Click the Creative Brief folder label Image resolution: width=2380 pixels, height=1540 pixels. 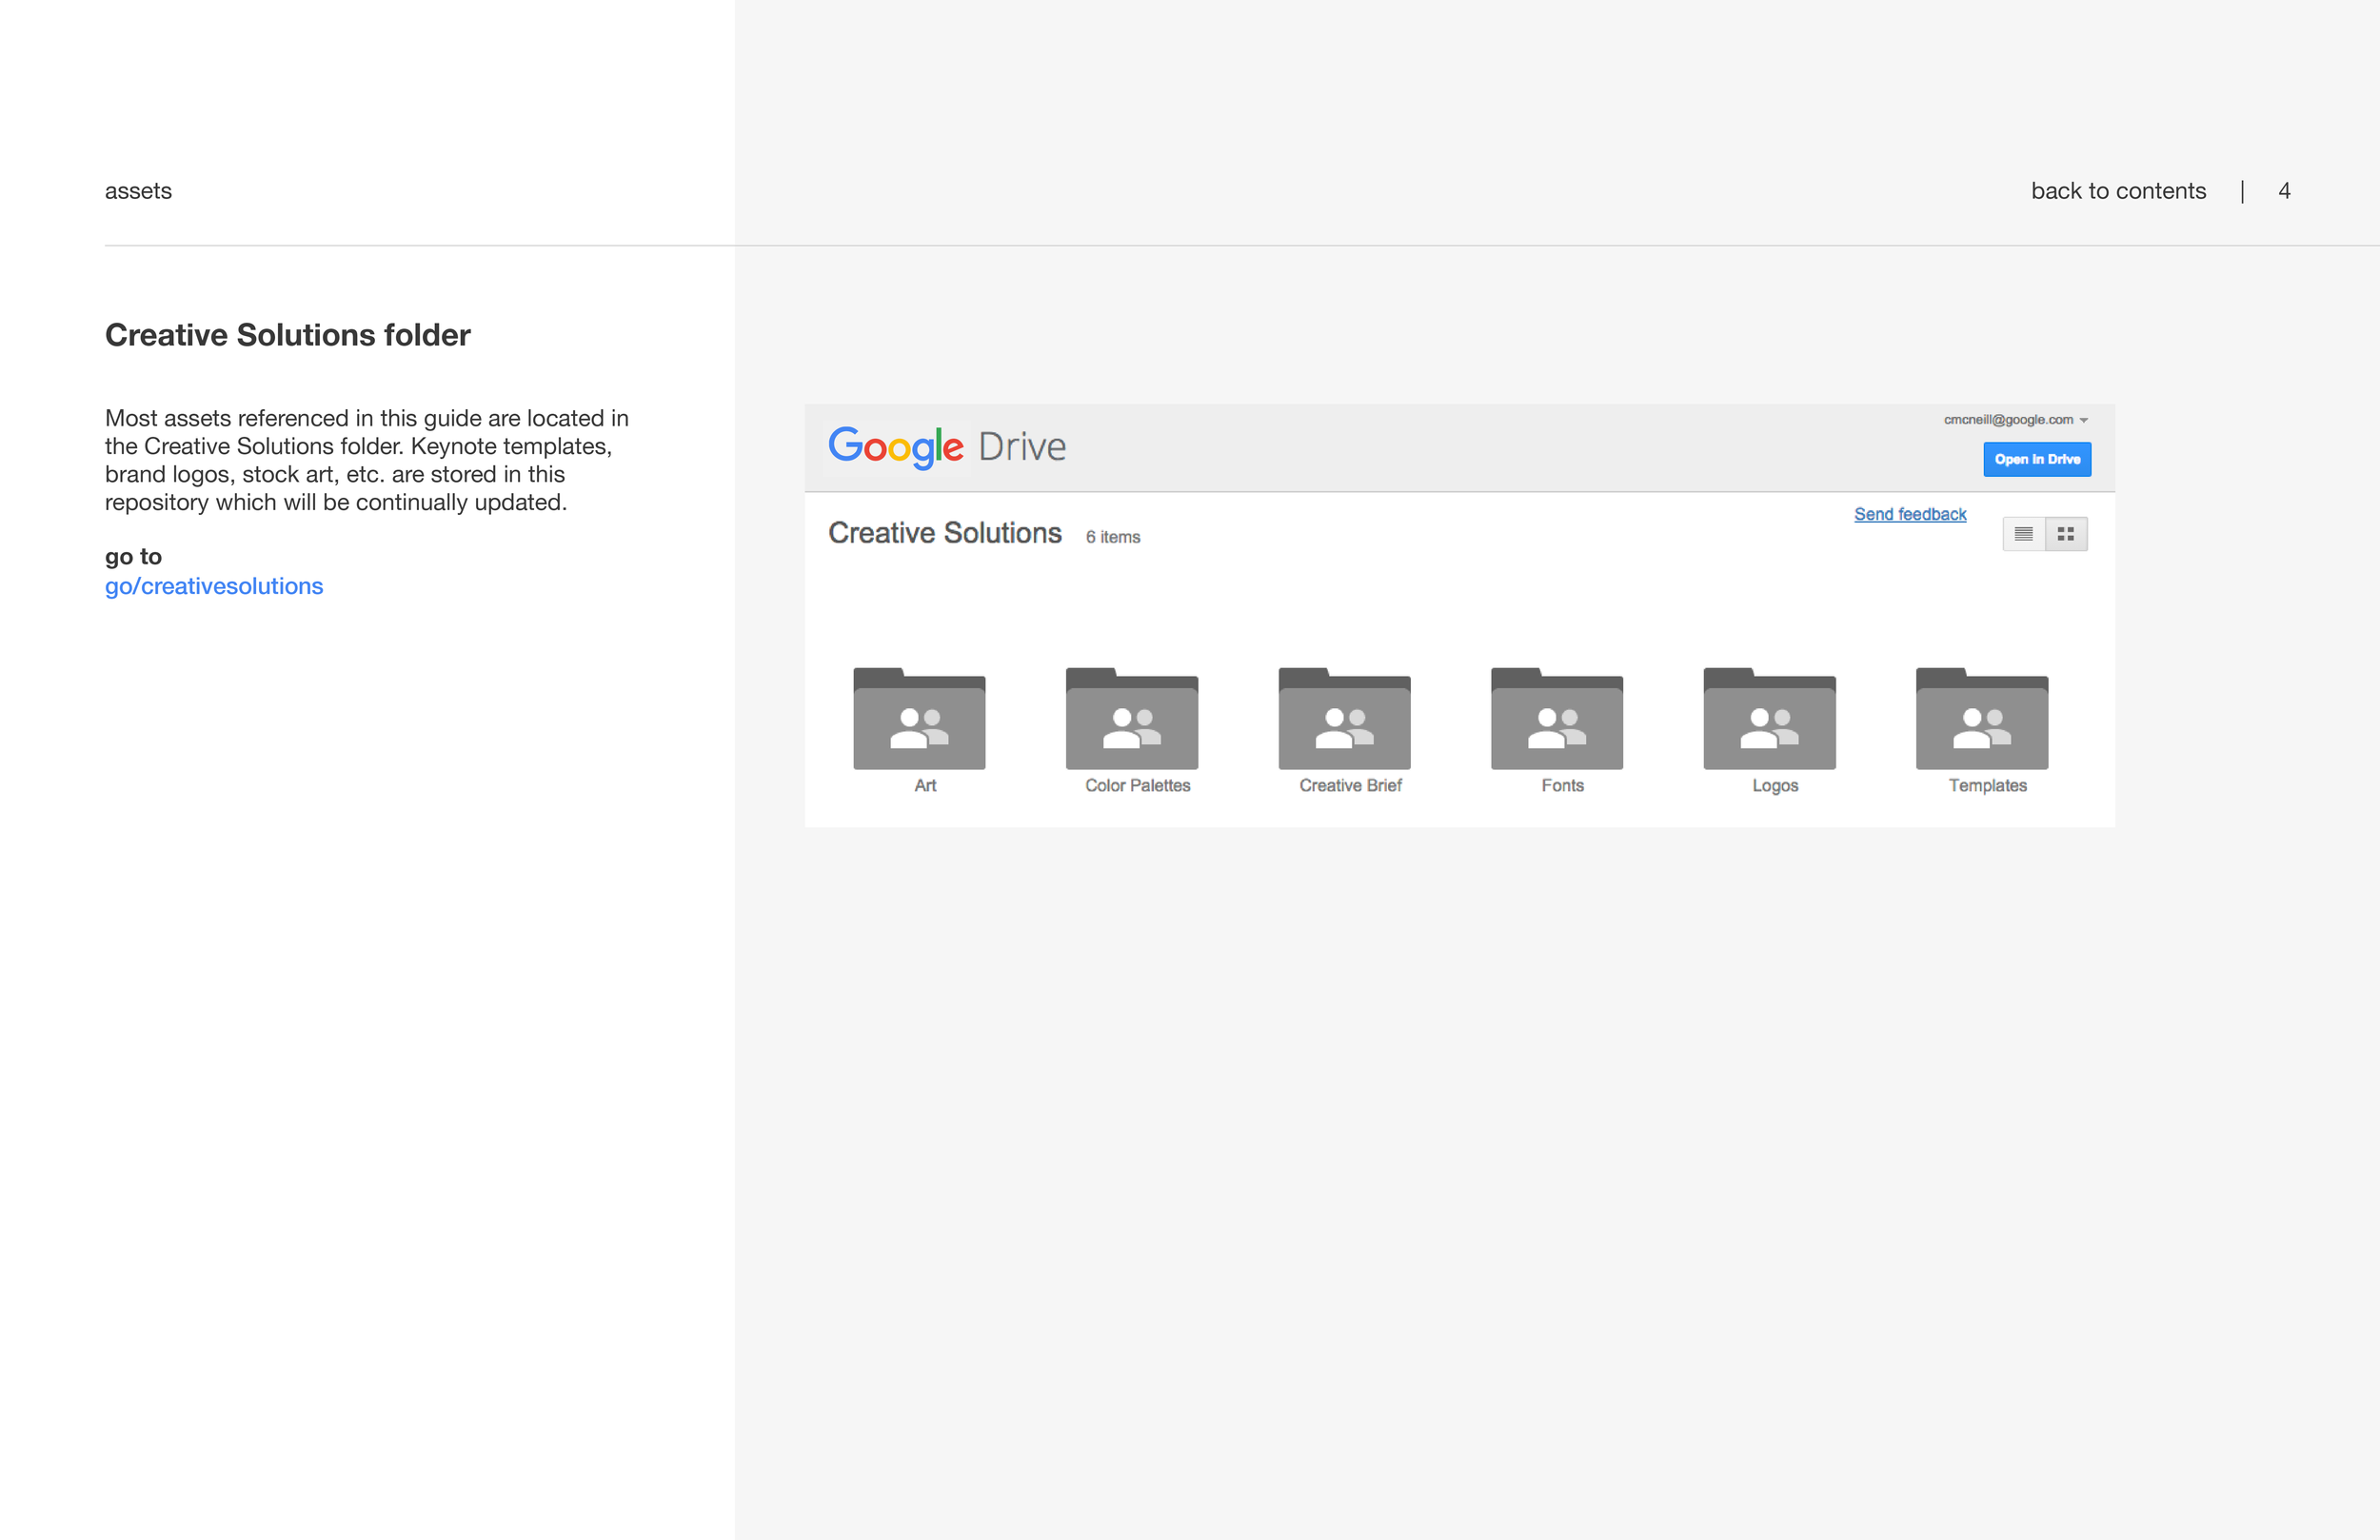(x=1350, y=786)
